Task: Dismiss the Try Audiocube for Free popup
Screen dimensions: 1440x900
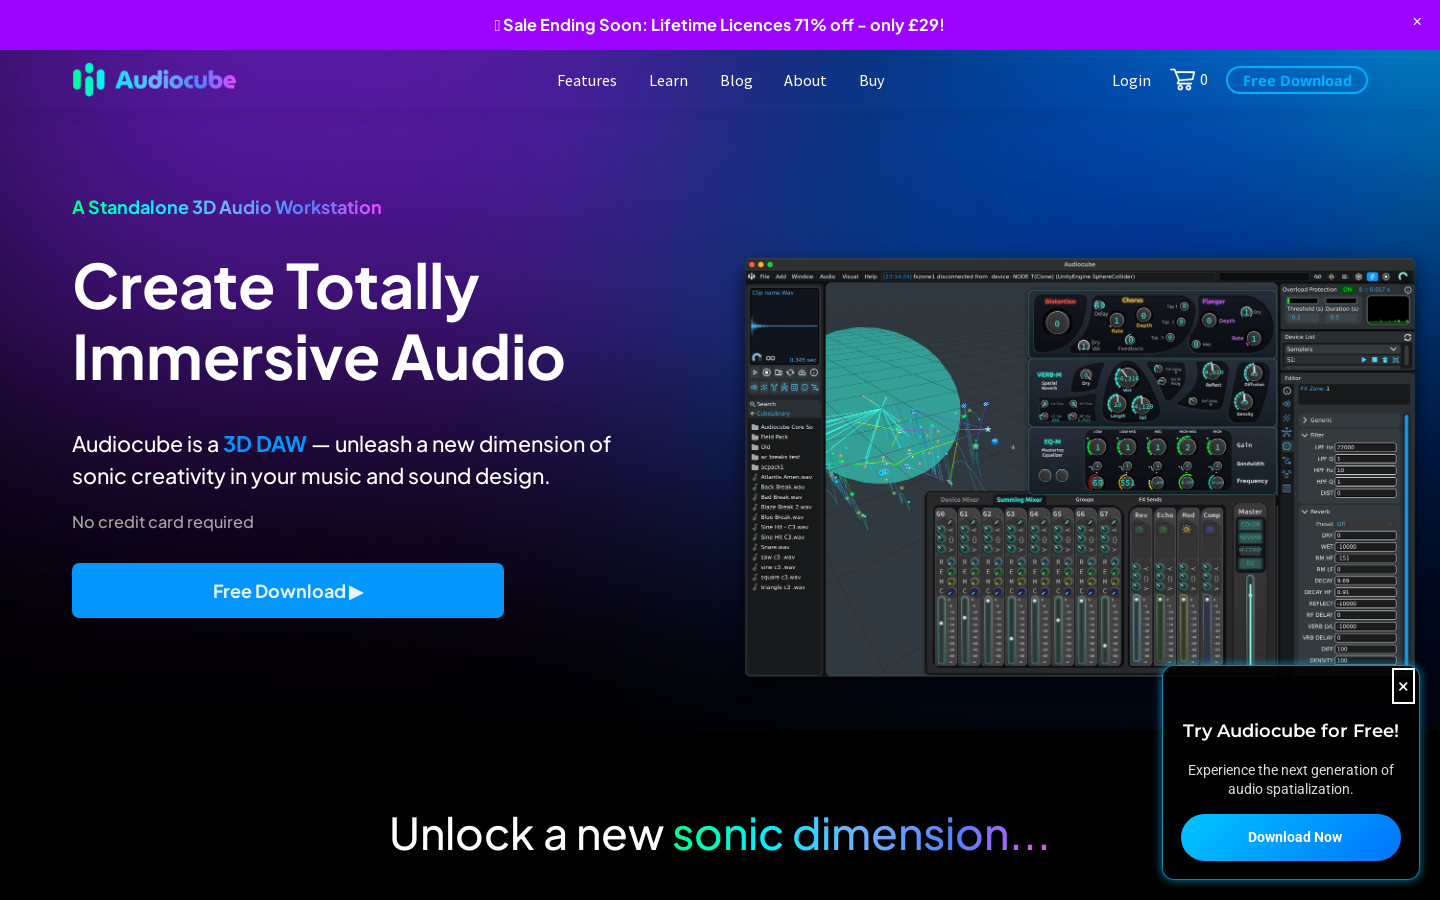Action: click(x=1403, y=686)
